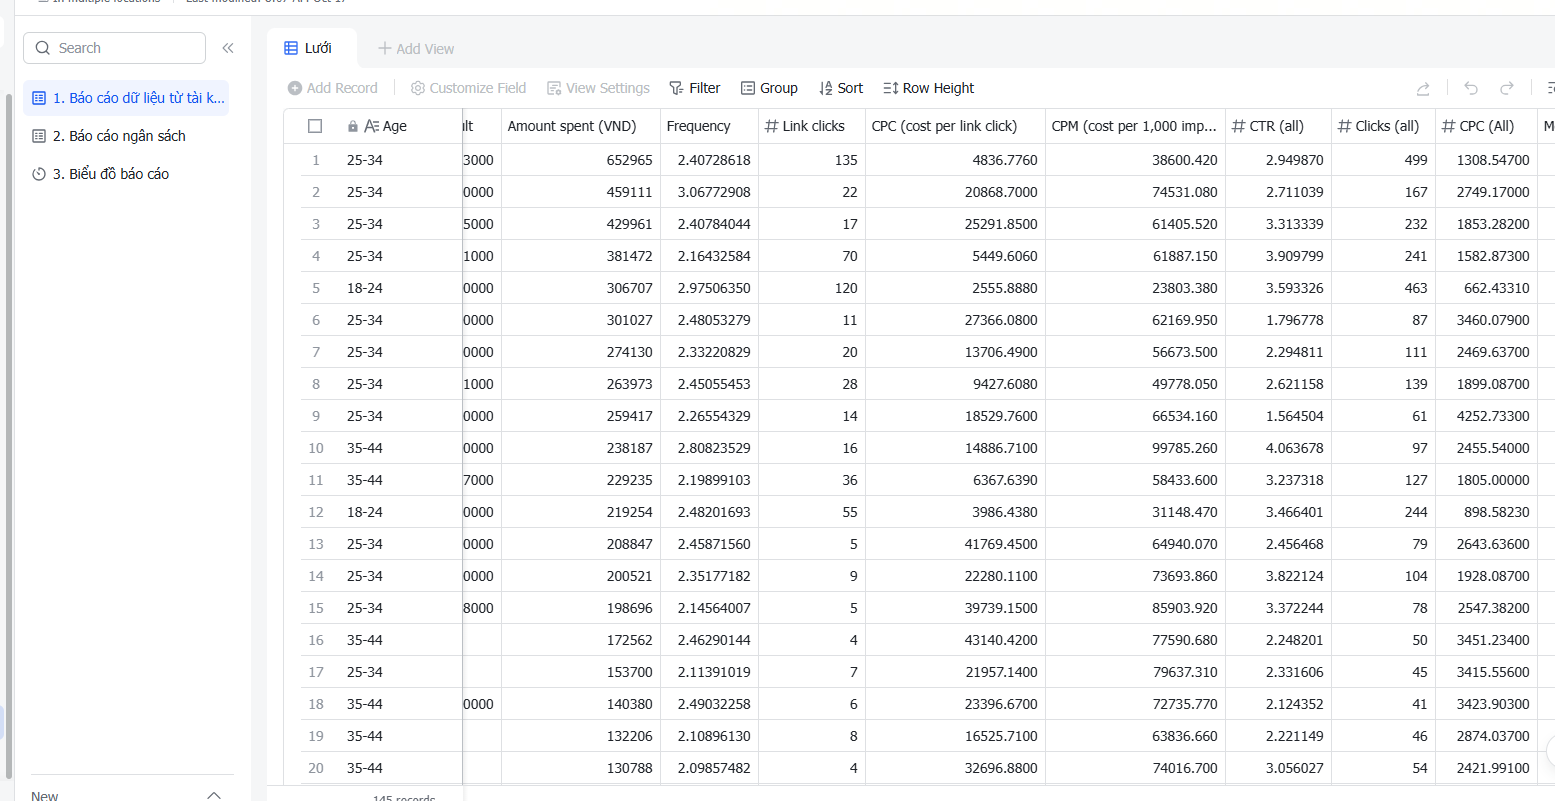Click the lock icon in Age header
Image resolution: width=1555 pixels, height=801 pixels.
353,127
